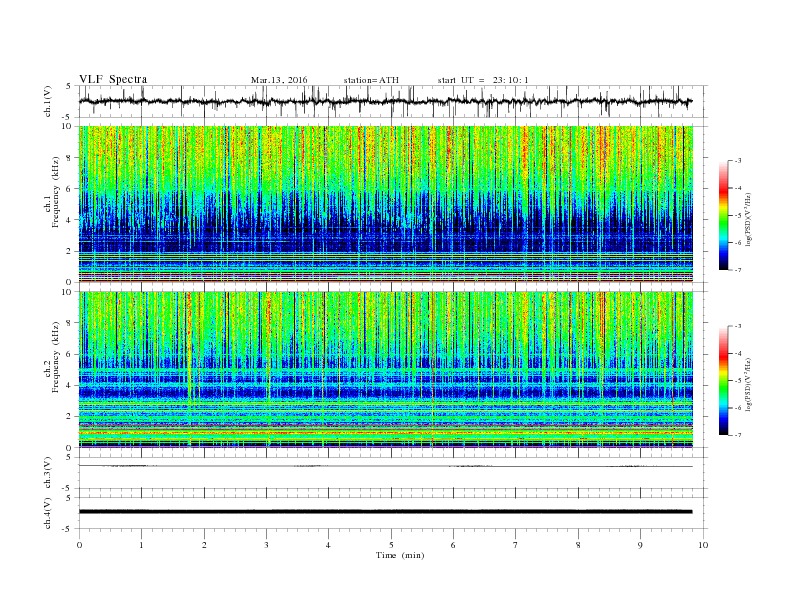Click the "-3" tick on ch.1 colorbar
Image resolution: width=792 pixels, height=612 pixels.
tap(738, 161)
